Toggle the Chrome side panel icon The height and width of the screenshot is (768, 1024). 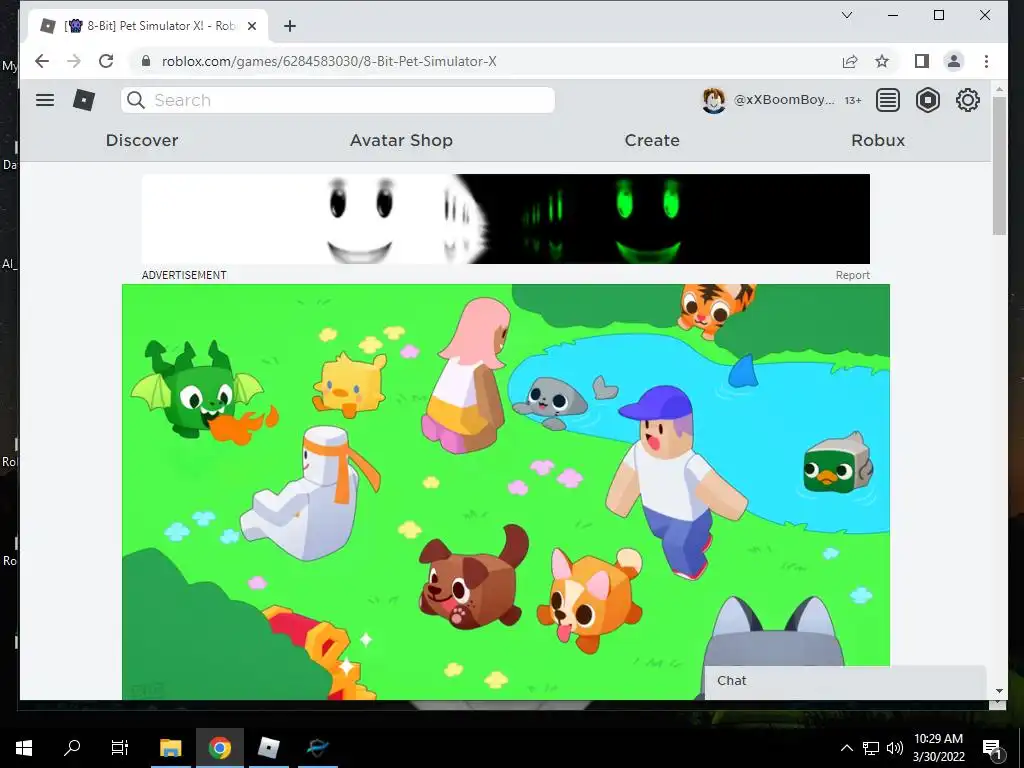(x=921, y=61)
